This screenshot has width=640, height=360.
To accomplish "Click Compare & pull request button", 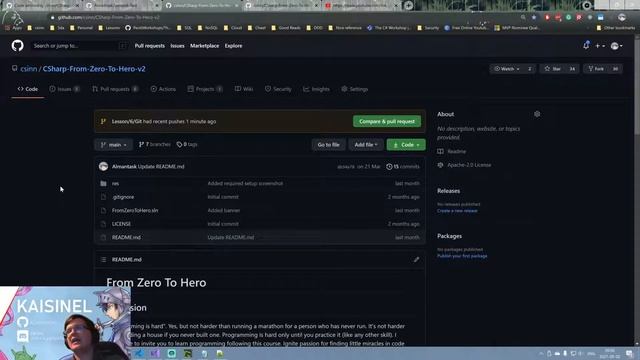I will click(387, 121).
